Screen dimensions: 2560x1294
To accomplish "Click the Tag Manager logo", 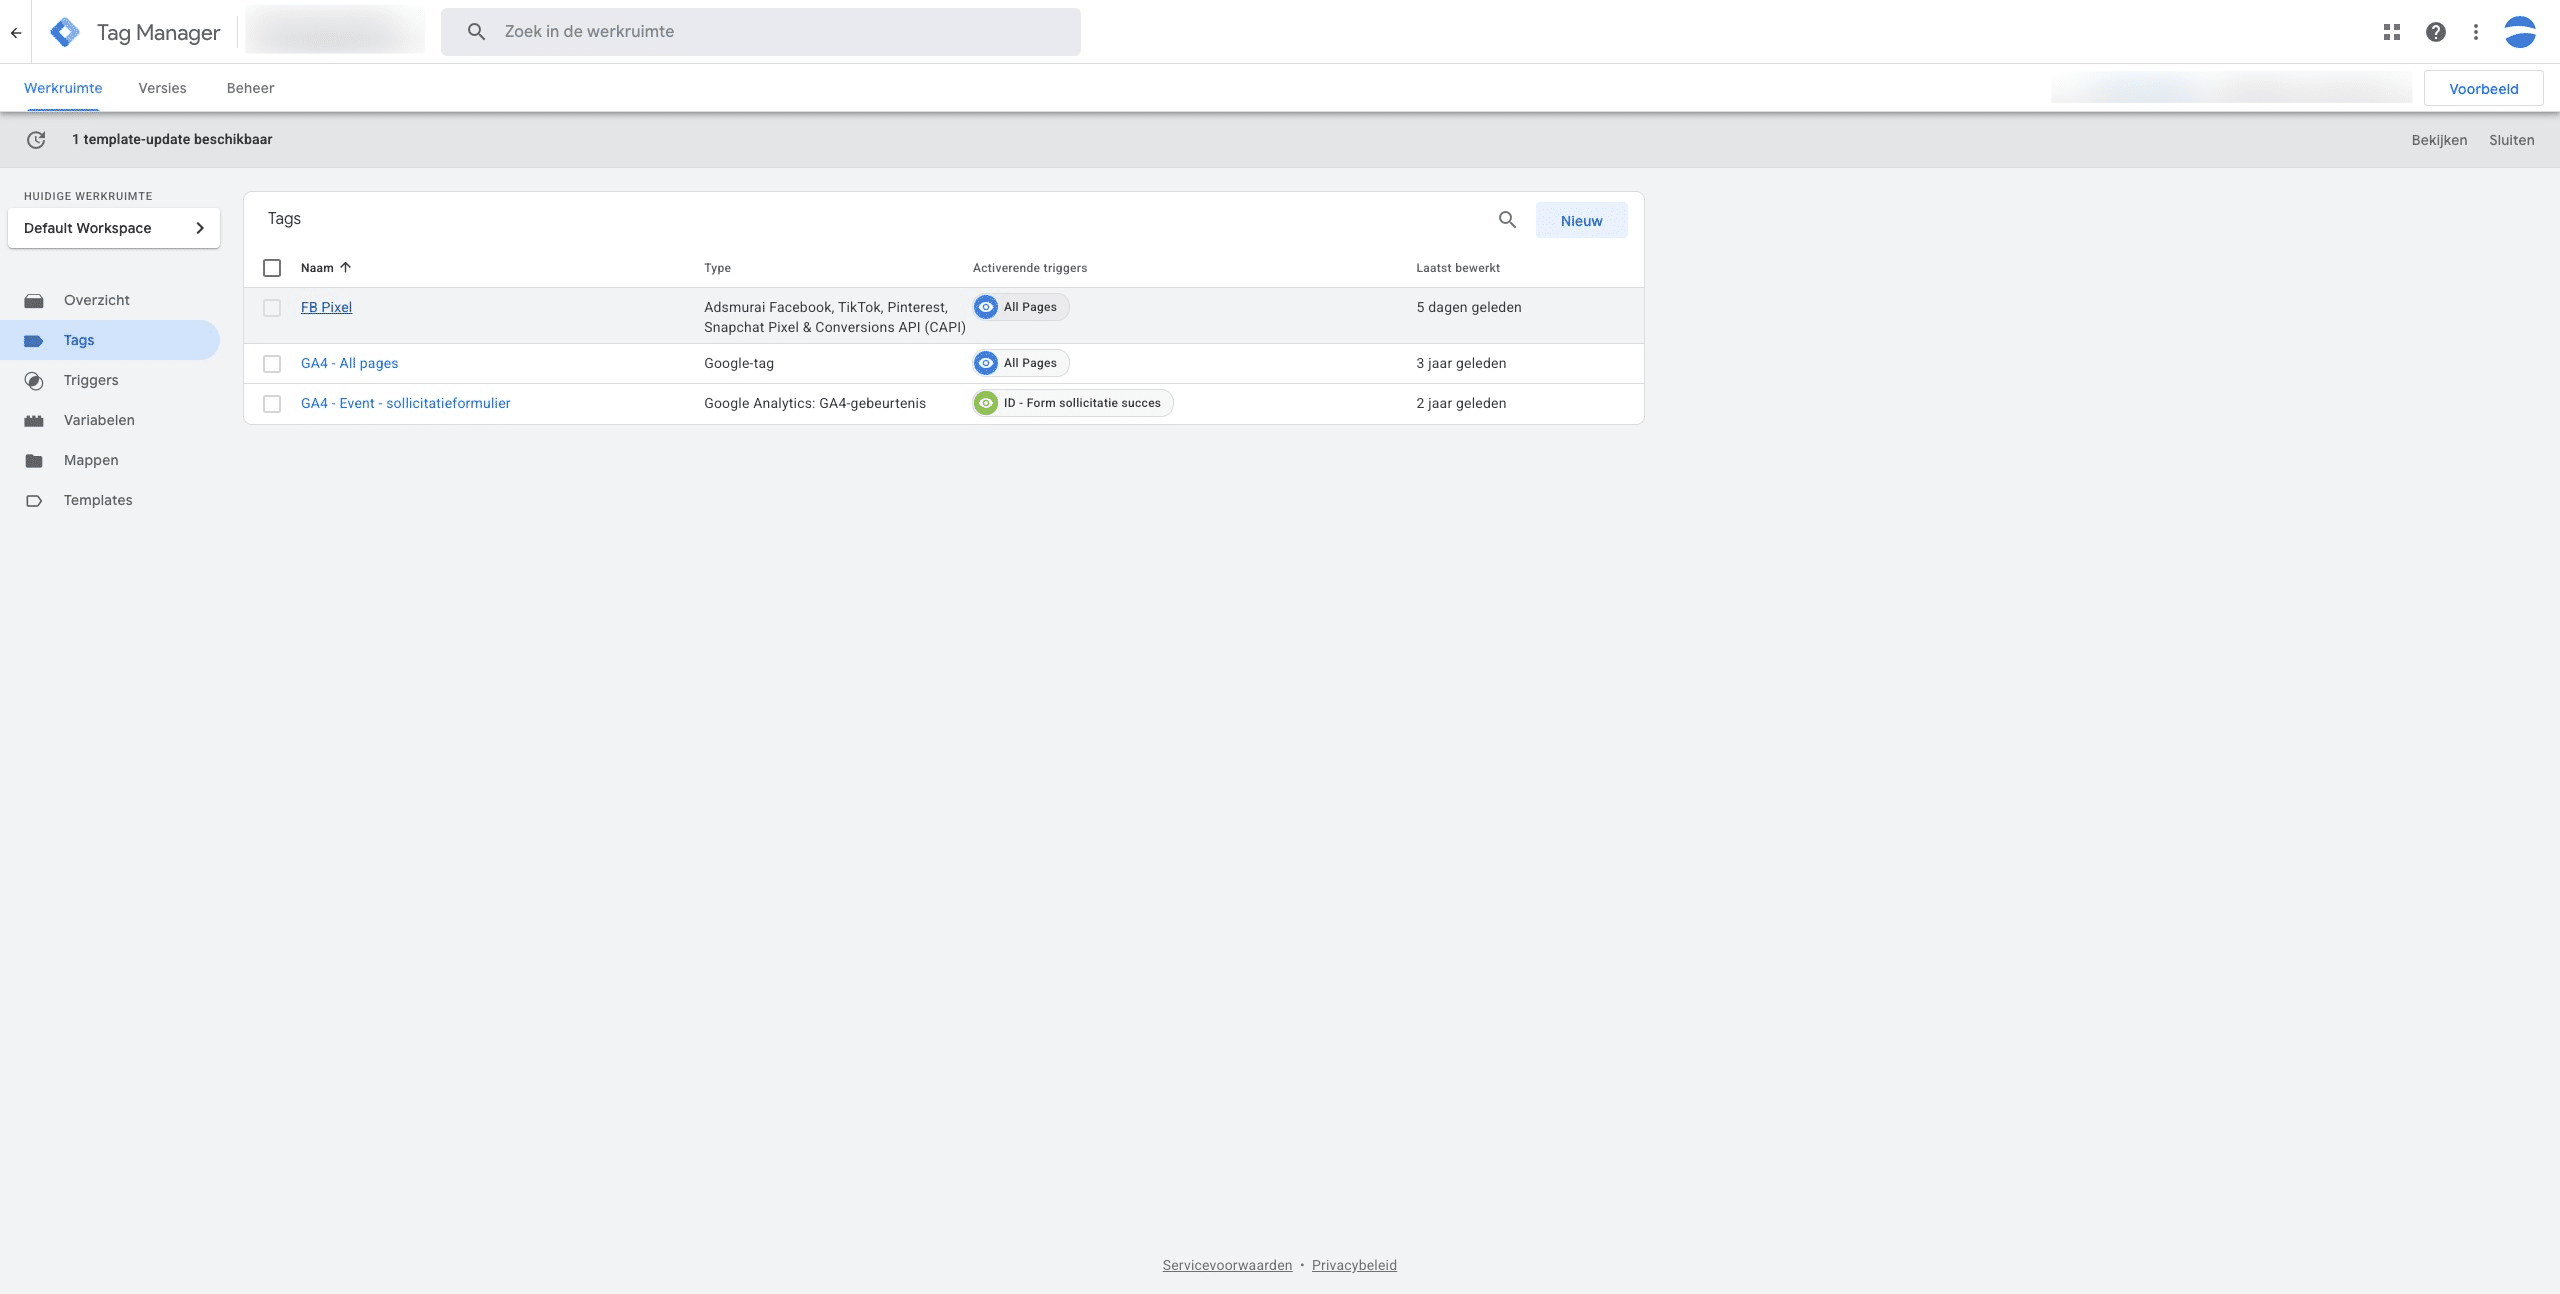I will click(65, 32).
